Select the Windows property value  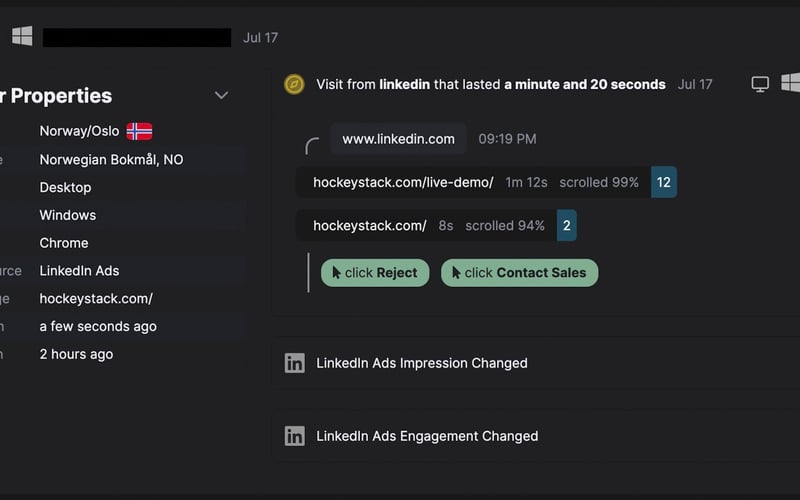(x=68, y=215)
